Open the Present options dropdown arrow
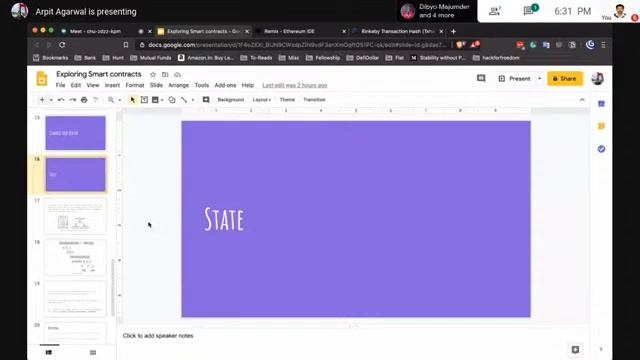This screenshot has width=640, height=360. coord(539,79)
